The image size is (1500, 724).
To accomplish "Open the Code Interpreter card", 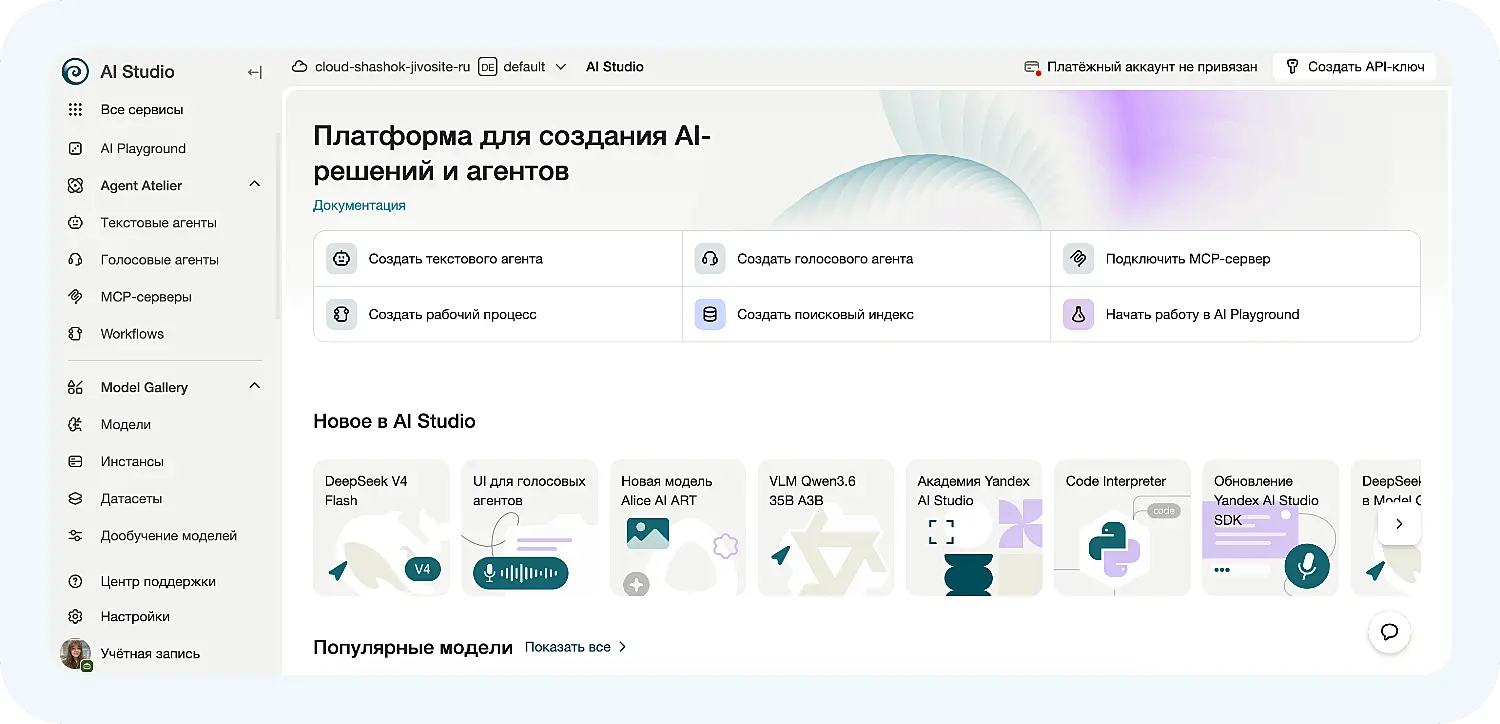I will click(1122, 528).
